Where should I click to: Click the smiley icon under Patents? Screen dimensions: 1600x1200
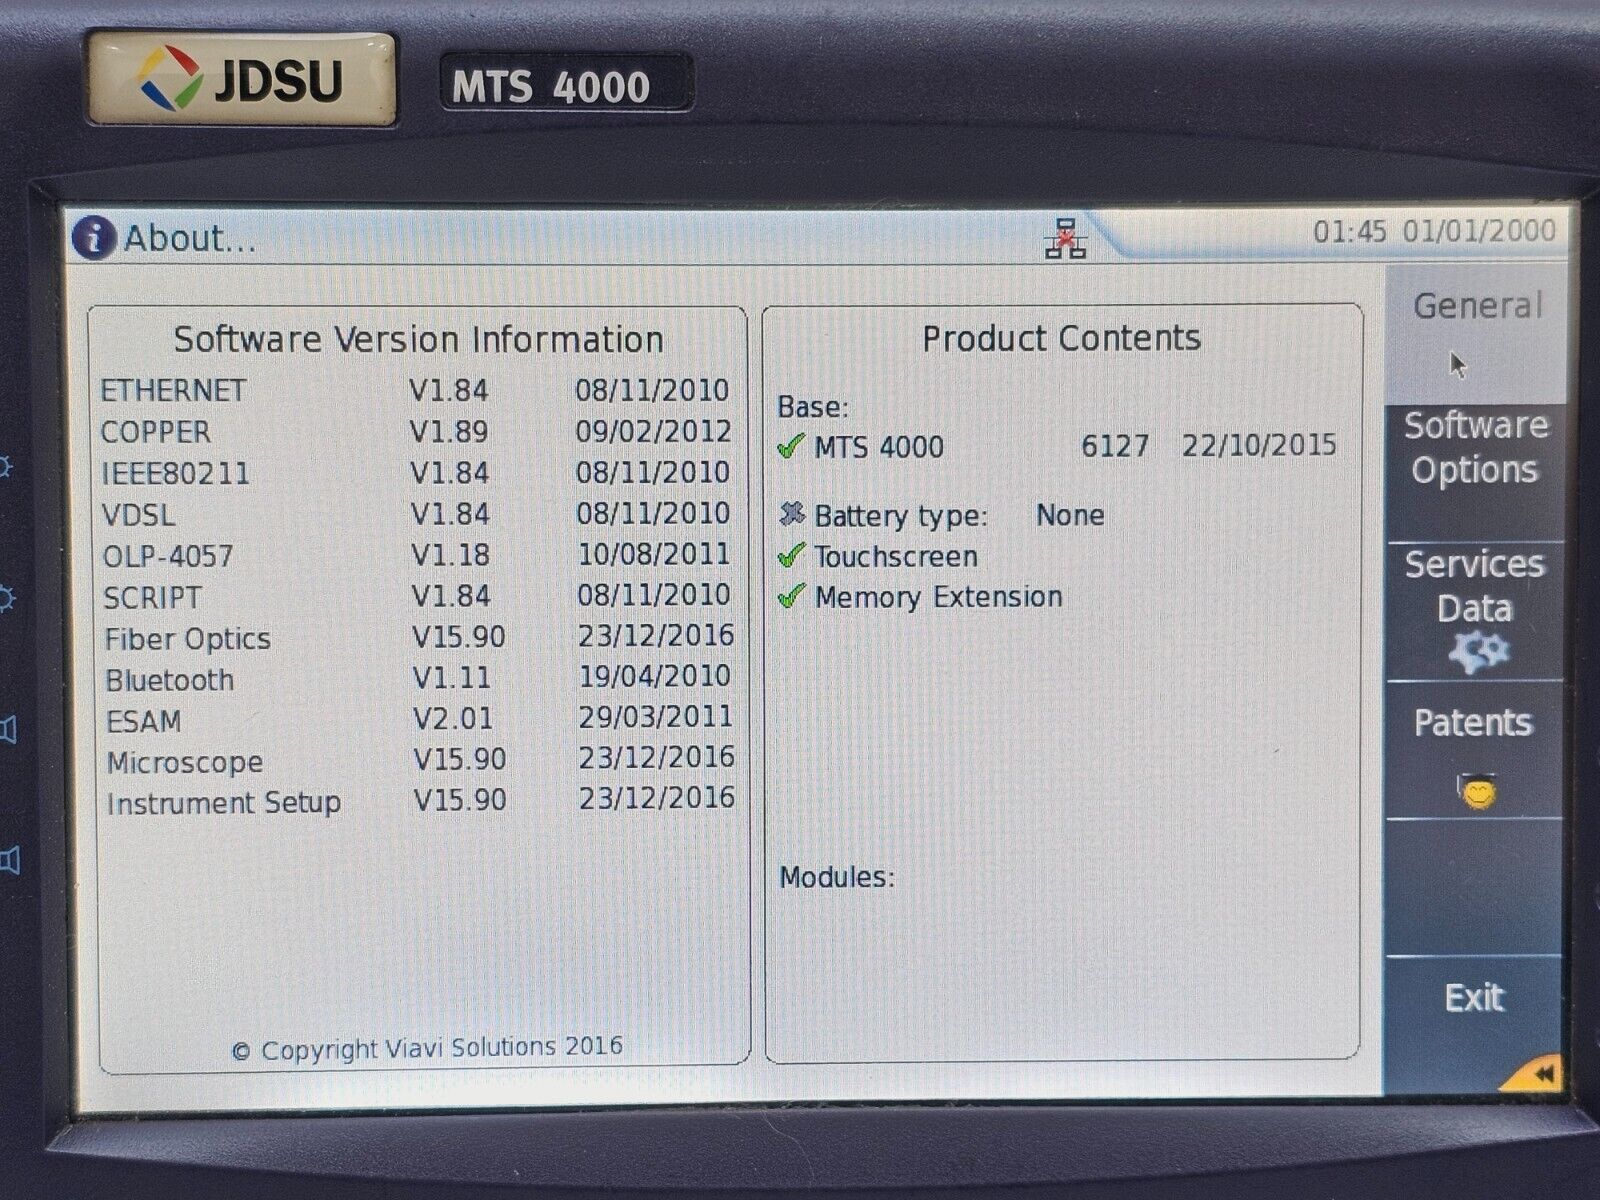(1477, 791)
